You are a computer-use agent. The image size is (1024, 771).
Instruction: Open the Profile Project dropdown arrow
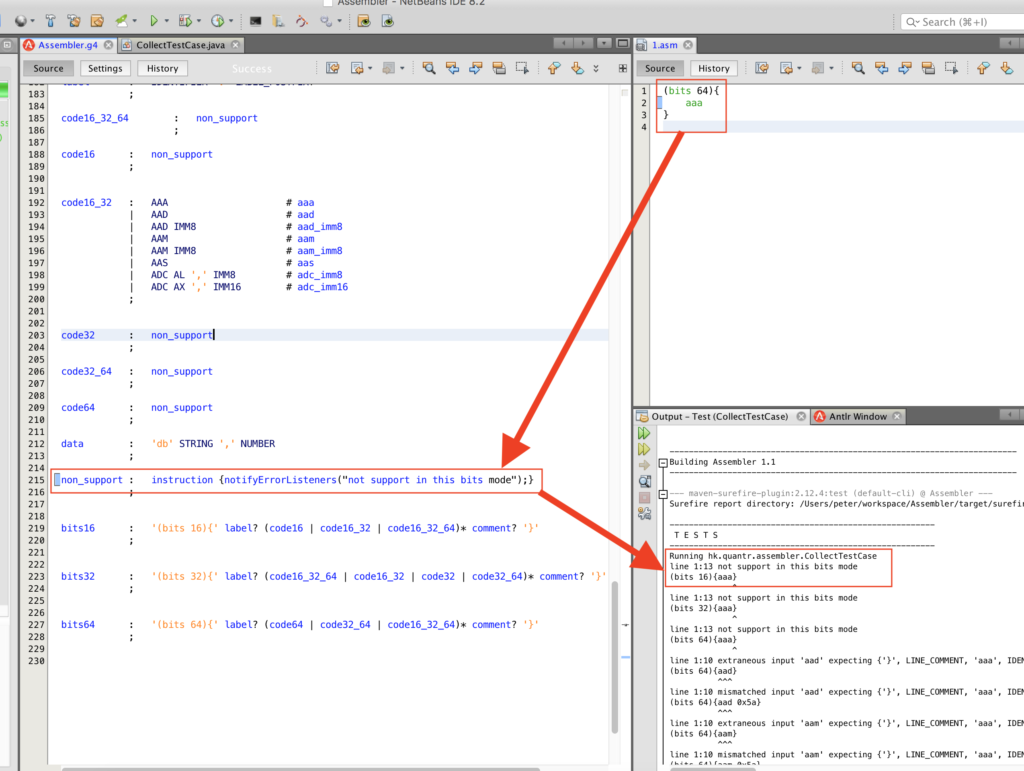pos(231,22)
